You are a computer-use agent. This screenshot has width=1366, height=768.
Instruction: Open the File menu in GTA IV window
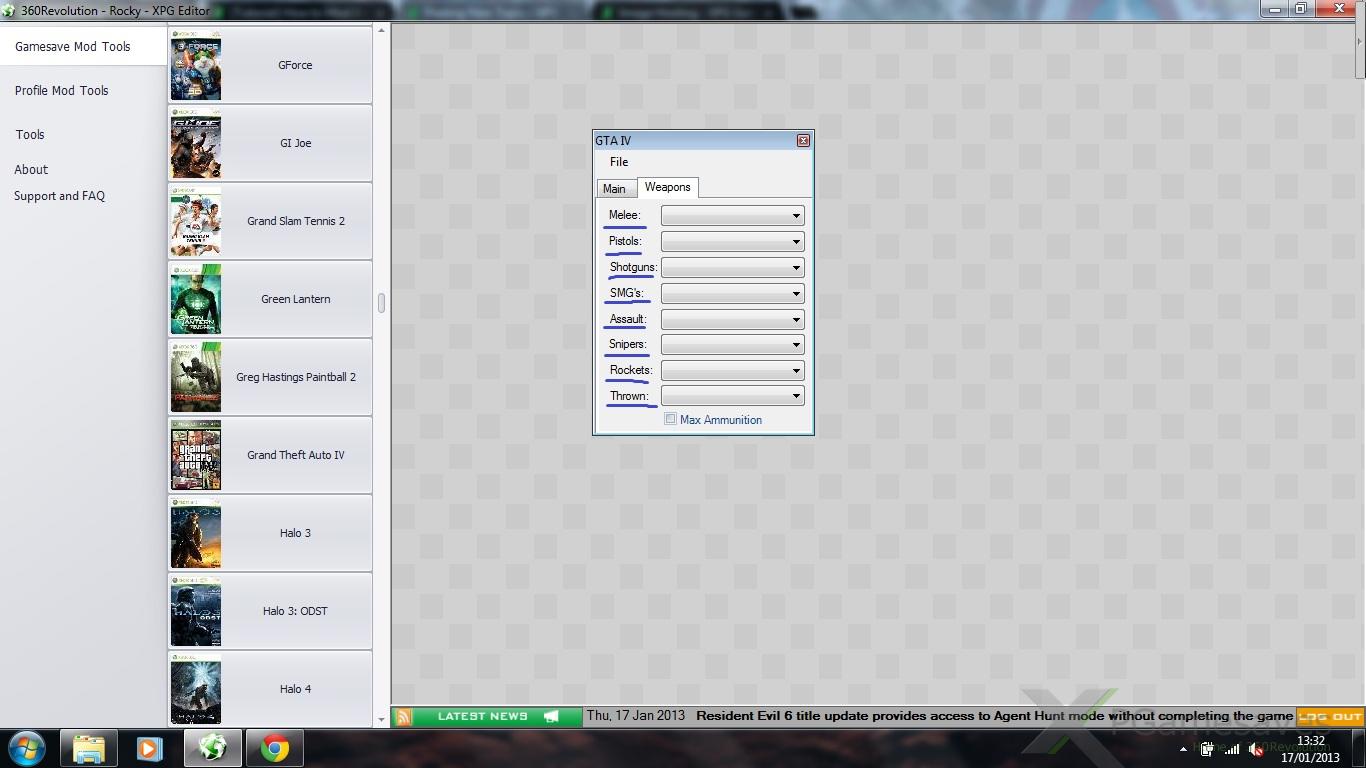tap(619, 162)
